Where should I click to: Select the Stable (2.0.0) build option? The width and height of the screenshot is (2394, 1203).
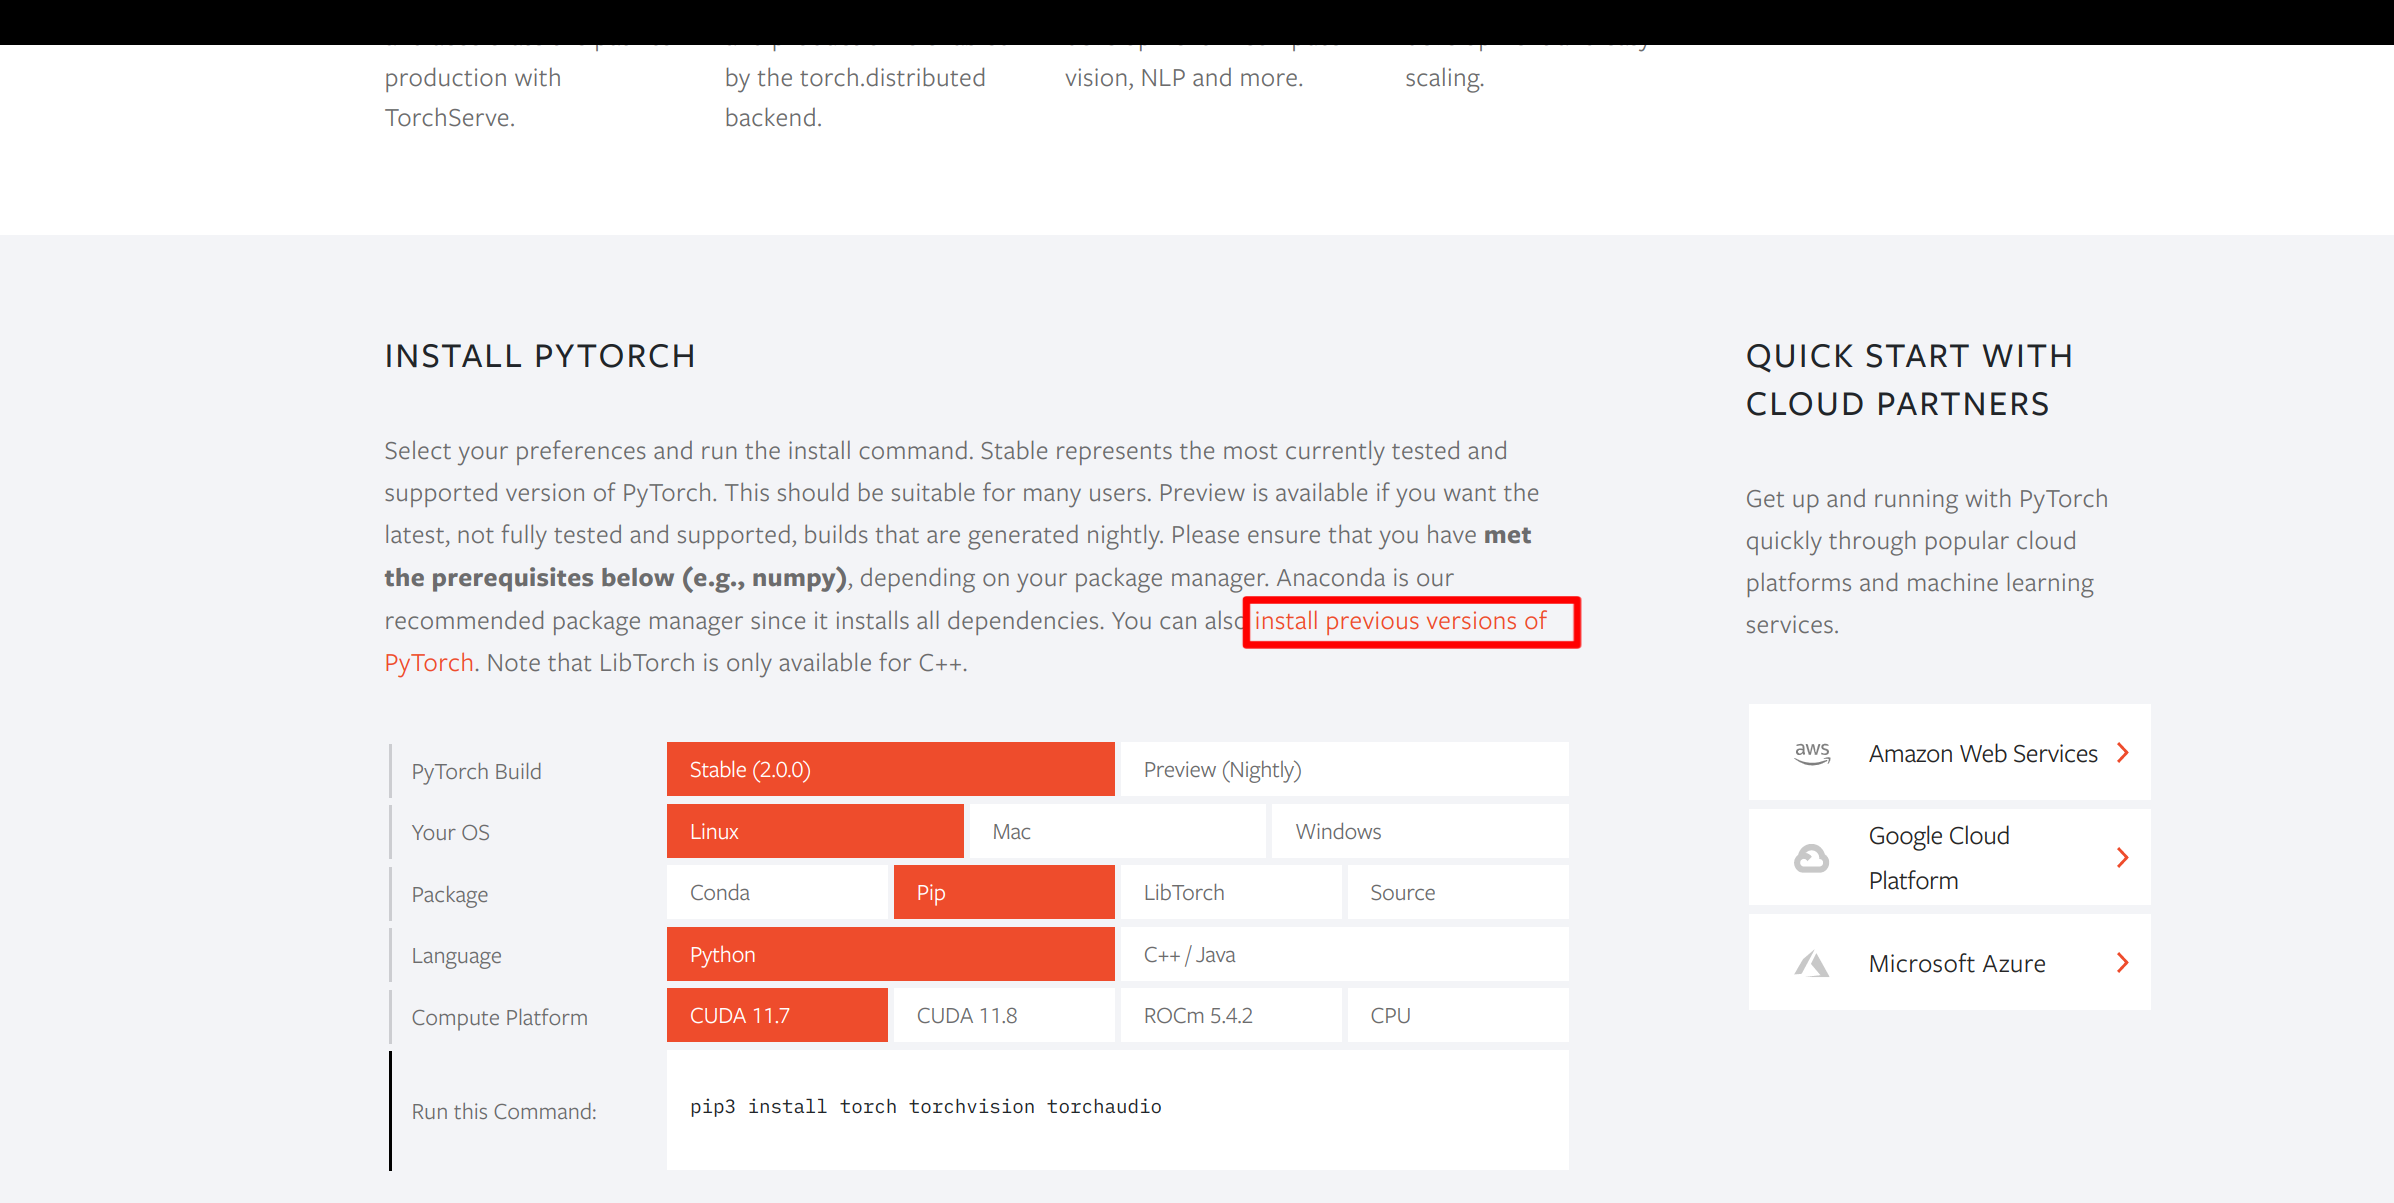tap(890, 770)
